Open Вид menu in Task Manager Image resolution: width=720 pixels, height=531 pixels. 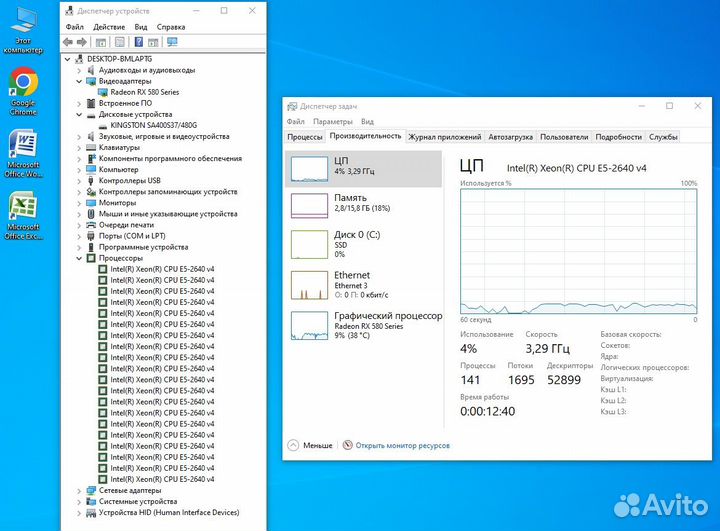[x=367, y=121]
